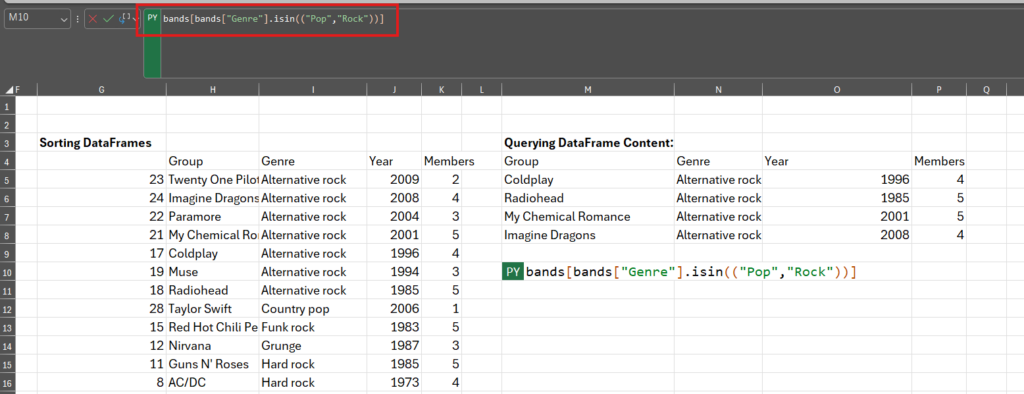The image size is (1024, 394).
Task: Select row 16 header
Action: (7, 383)
